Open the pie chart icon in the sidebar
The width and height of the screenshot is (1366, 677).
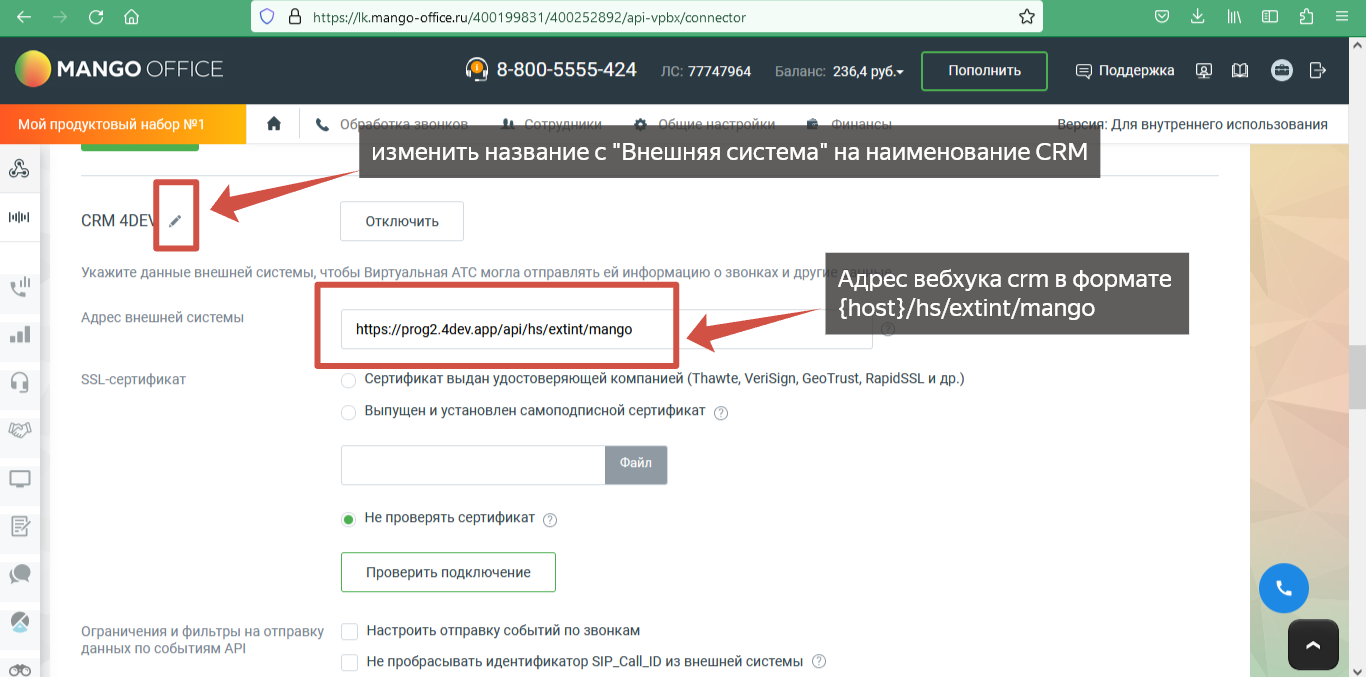(19, 621)
